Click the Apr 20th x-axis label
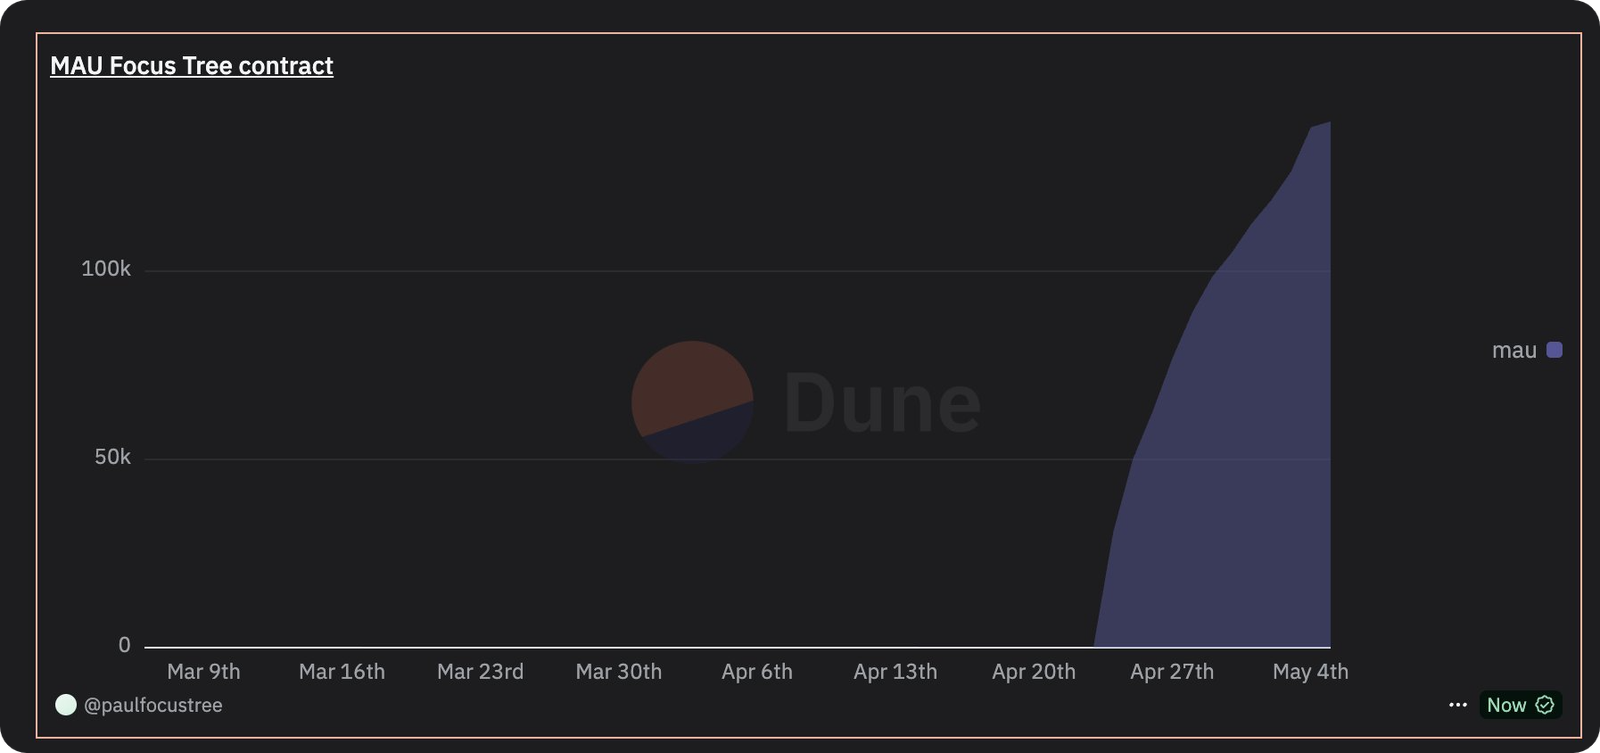The height and width of the screenshot is (753, 1600). [x=1034, y=672]
